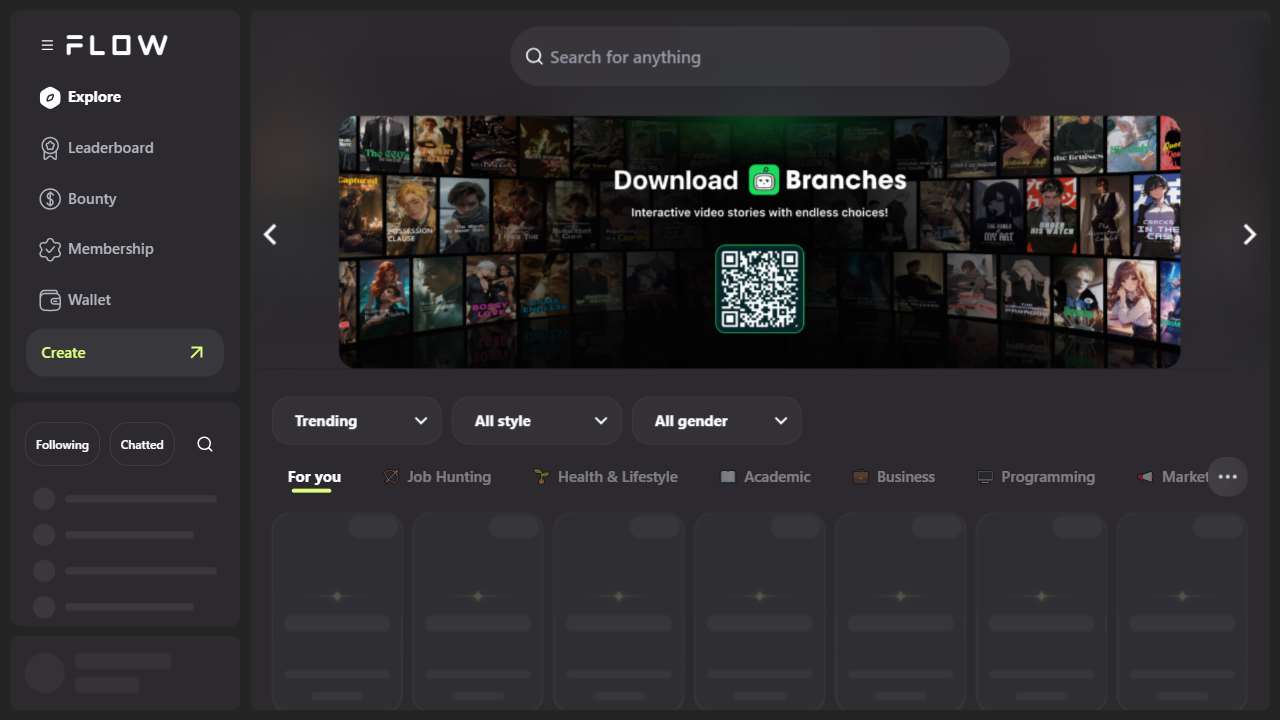Toggle the Chatted filter
Screen dimensions: 1280x720
(142, 445)
